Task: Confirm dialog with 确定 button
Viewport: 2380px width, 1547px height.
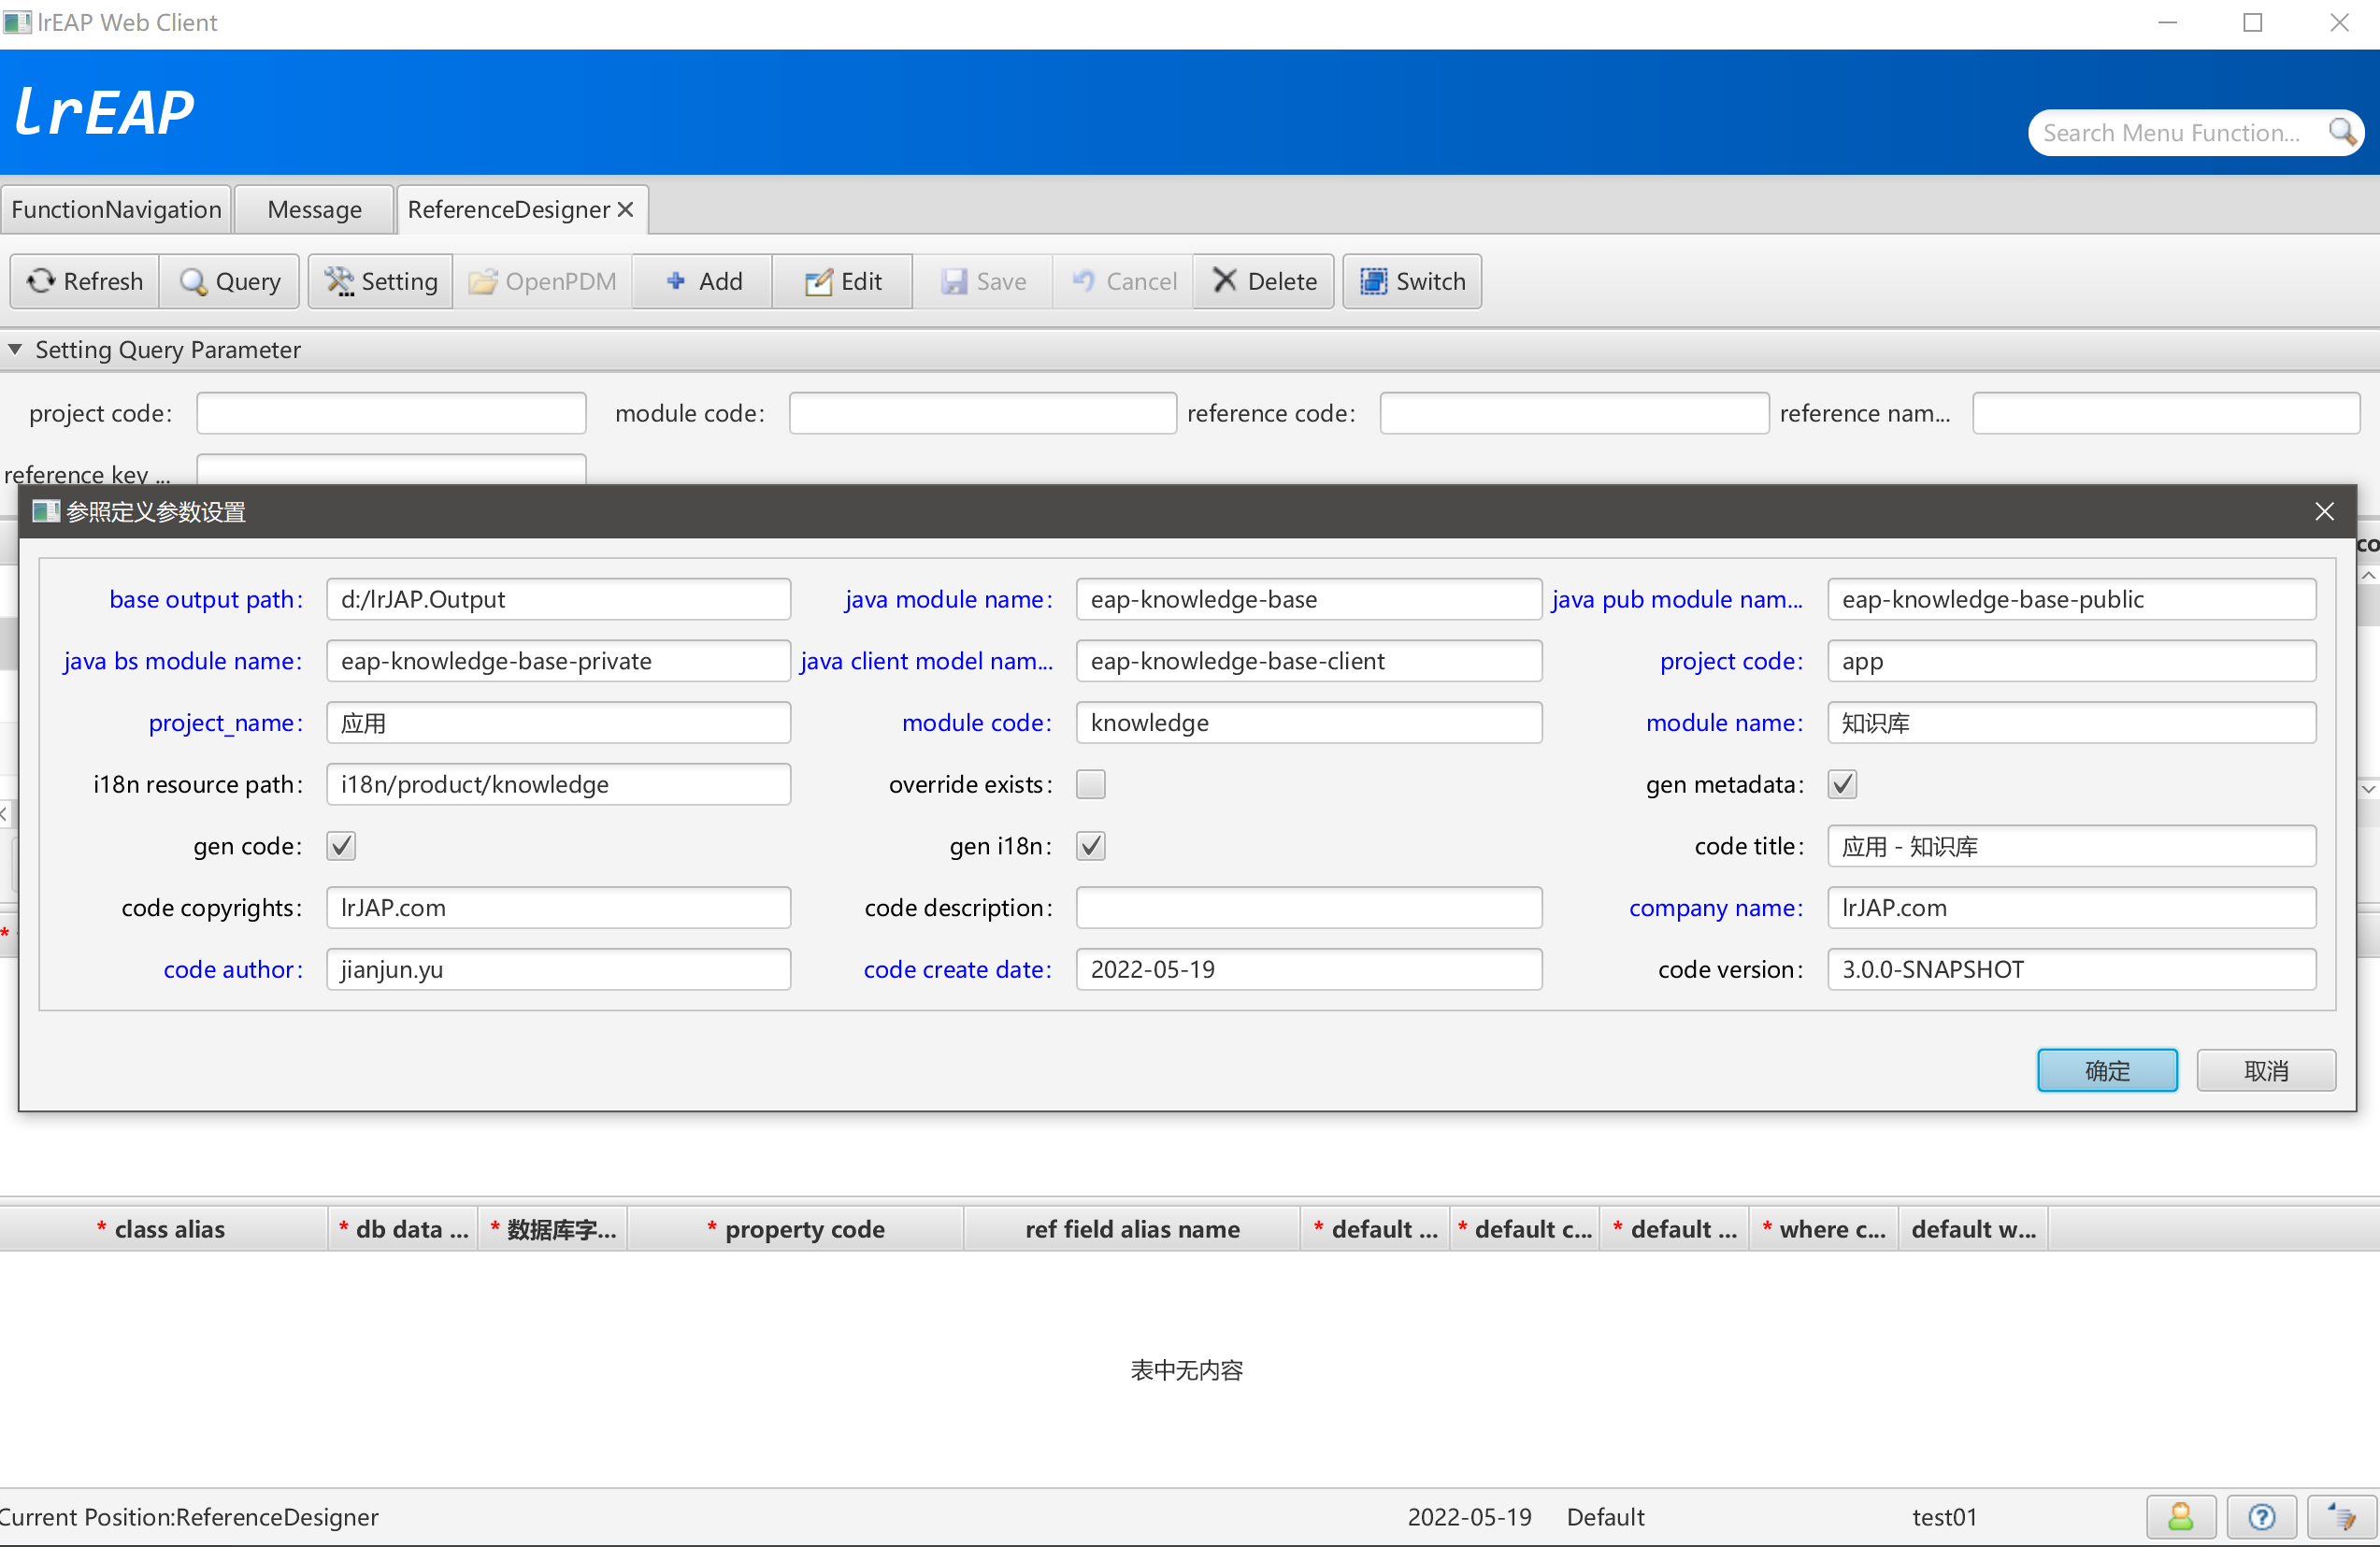Action: click(2107, 1071)
